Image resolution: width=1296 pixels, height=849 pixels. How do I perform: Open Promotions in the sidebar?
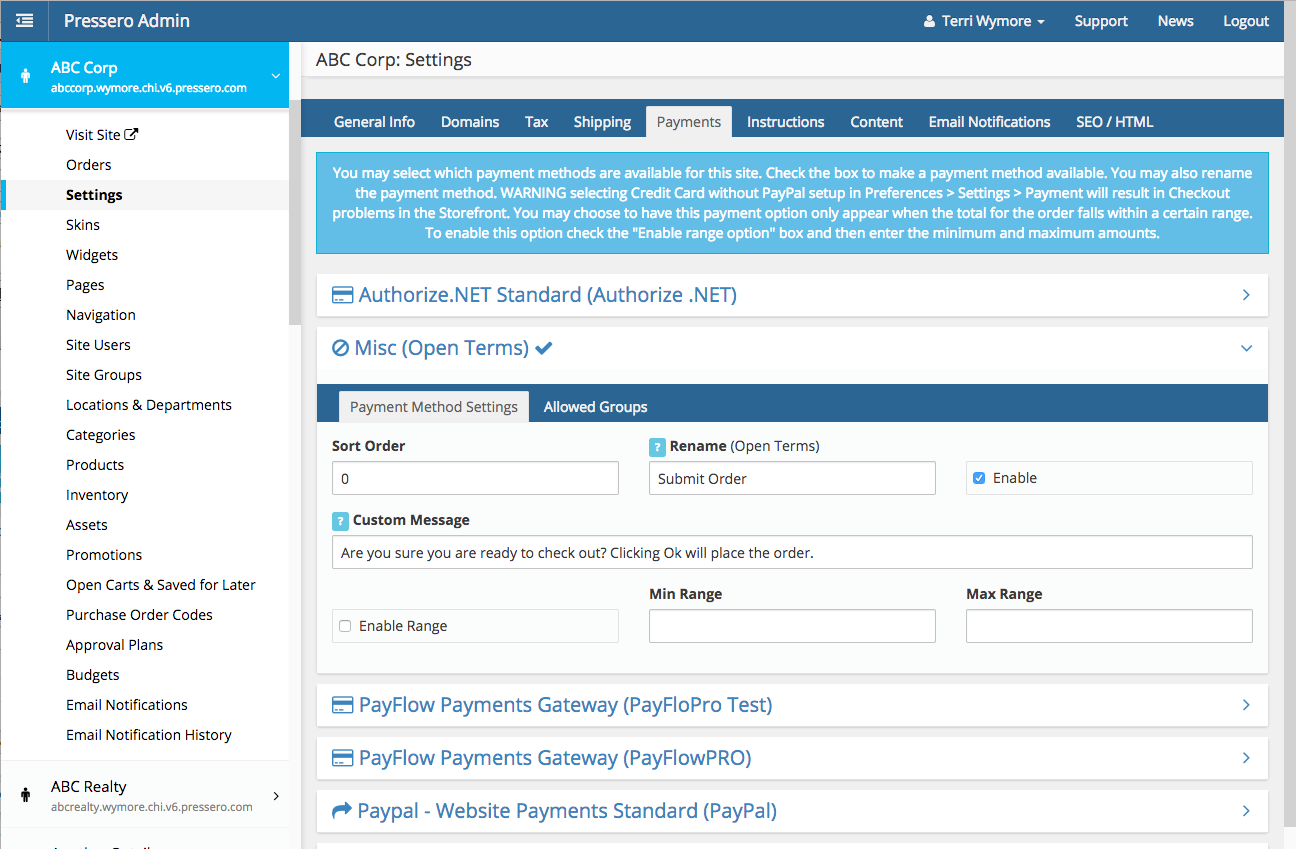(104, 555)
